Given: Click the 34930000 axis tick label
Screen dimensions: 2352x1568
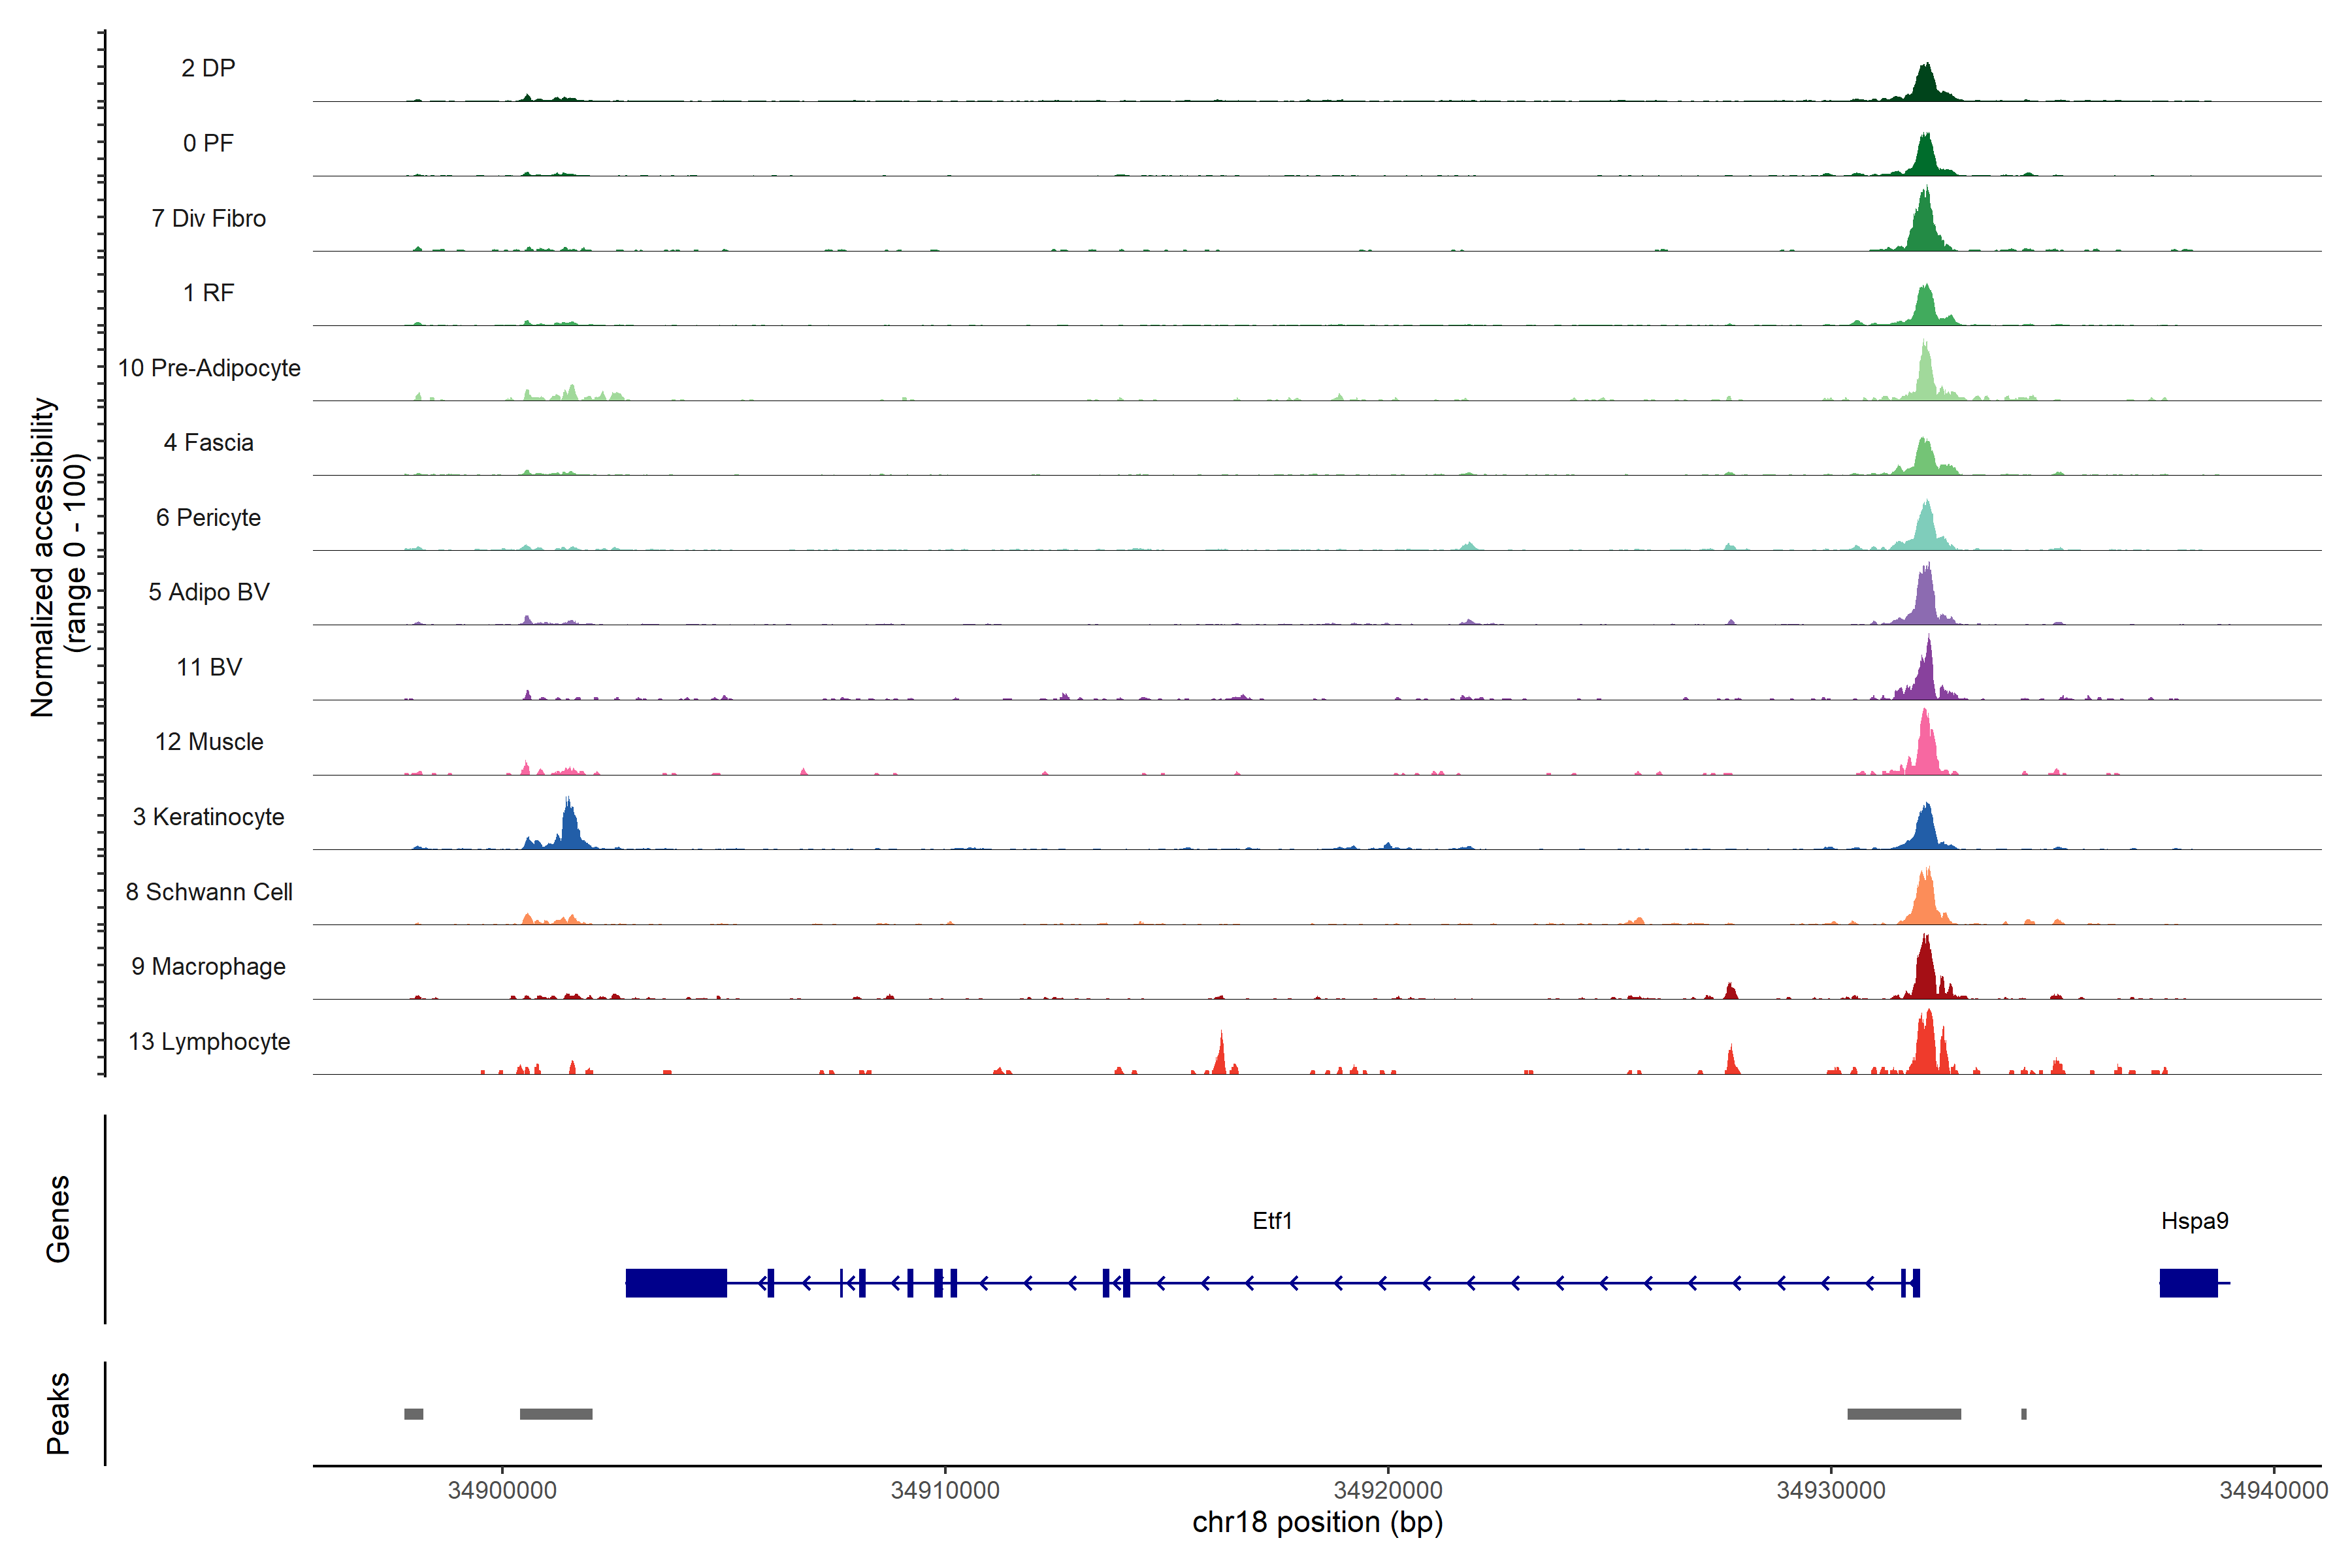Looking at the screenshot, I should coord(1831,1490).
